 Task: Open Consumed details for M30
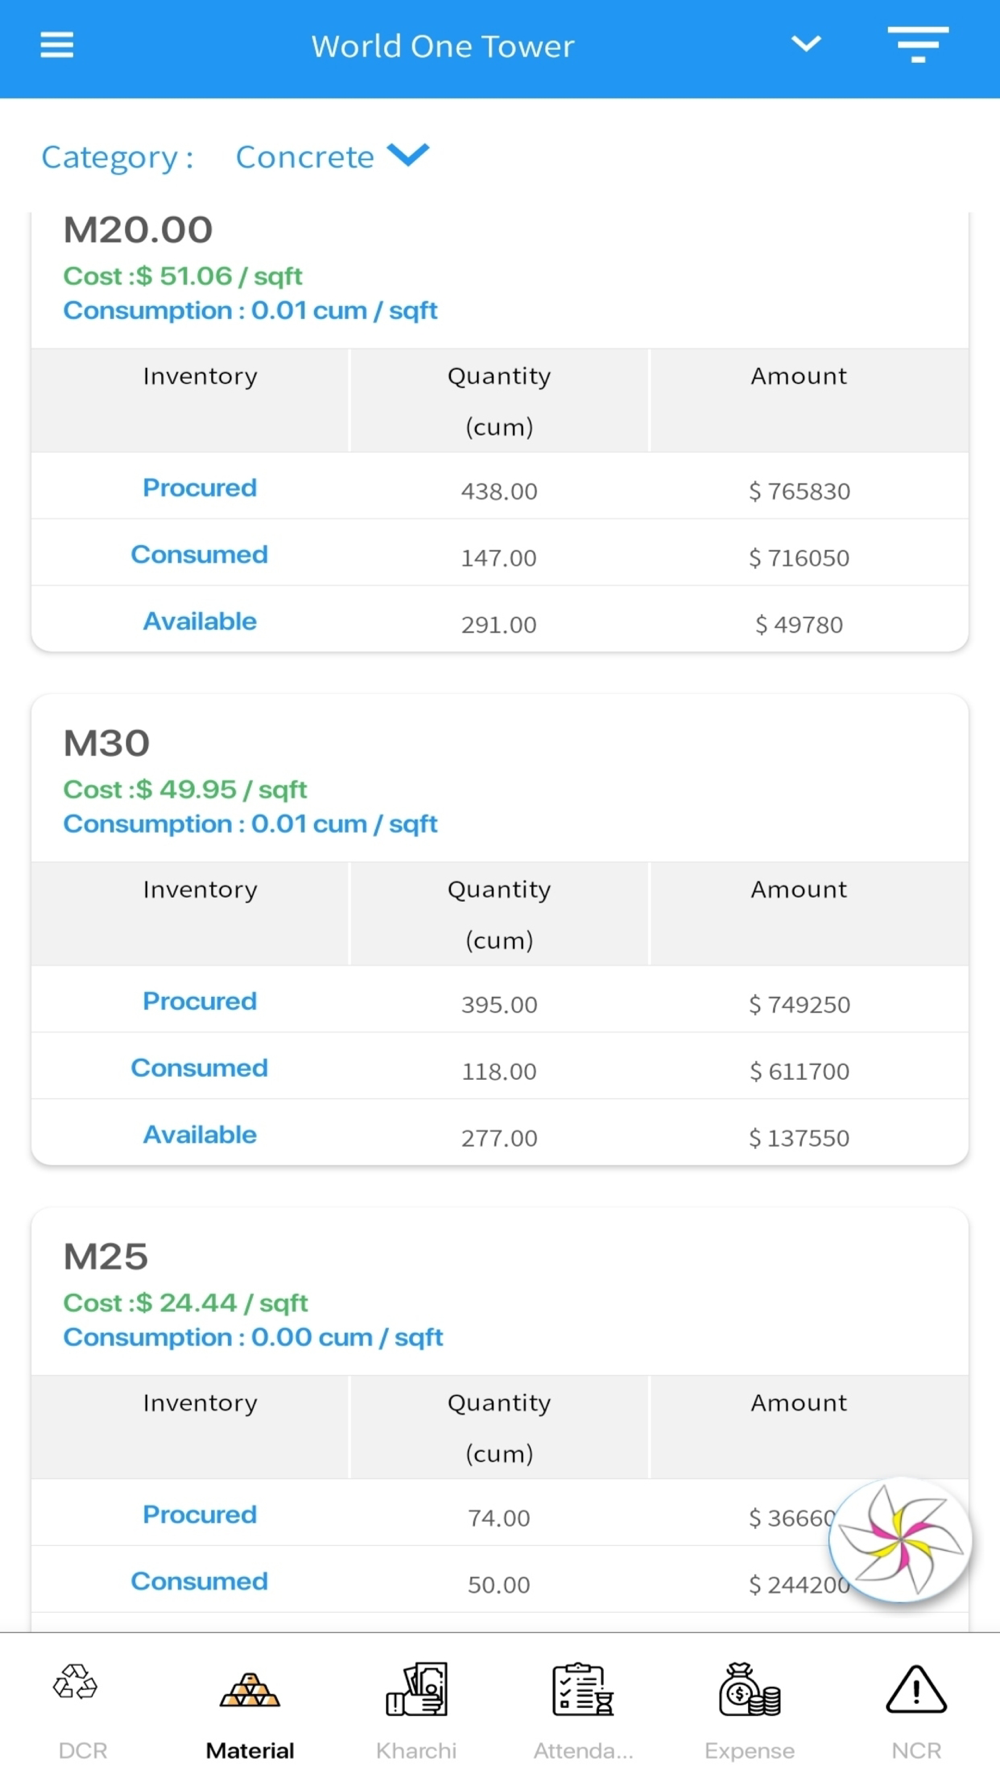click(x=200, y=1068)
